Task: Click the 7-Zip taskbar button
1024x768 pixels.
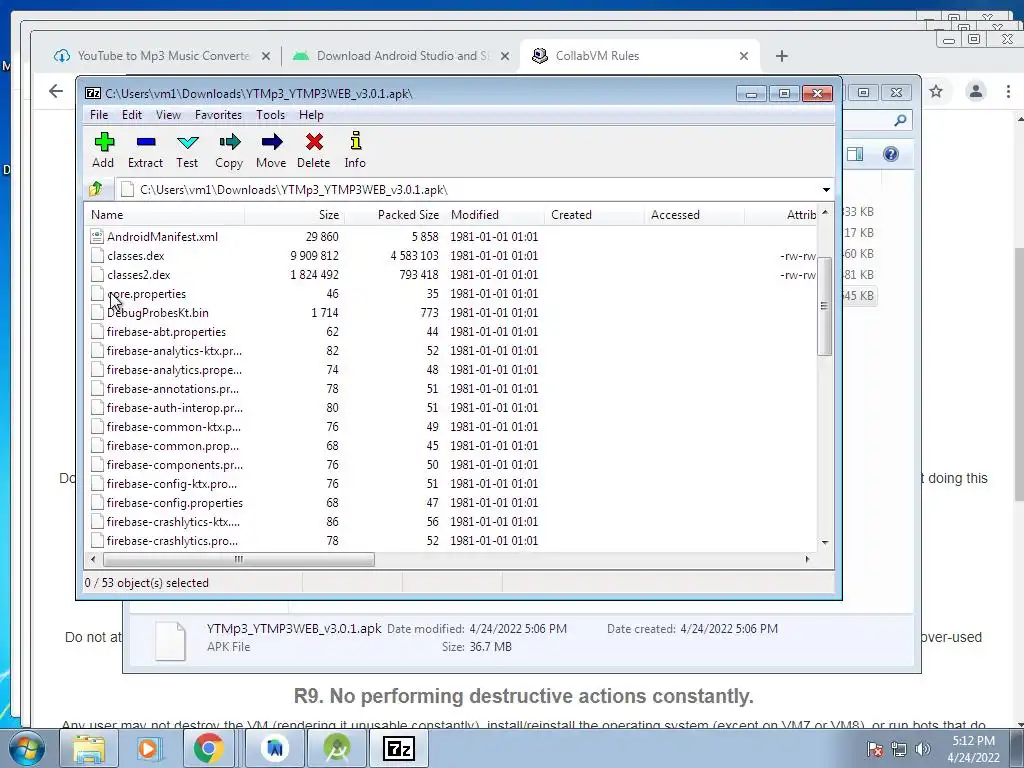Action: point(398,748)
